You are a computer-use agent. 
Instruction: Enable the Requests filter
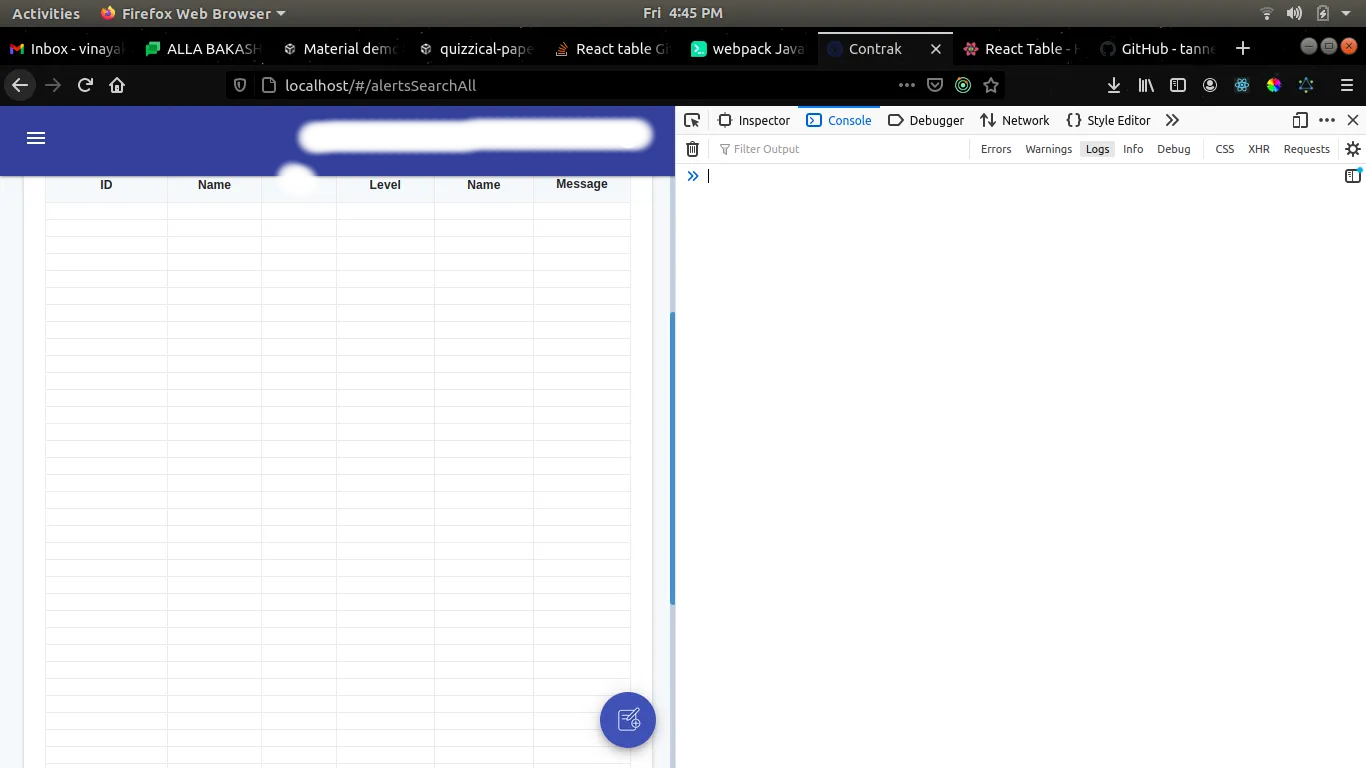(1307, 149)
